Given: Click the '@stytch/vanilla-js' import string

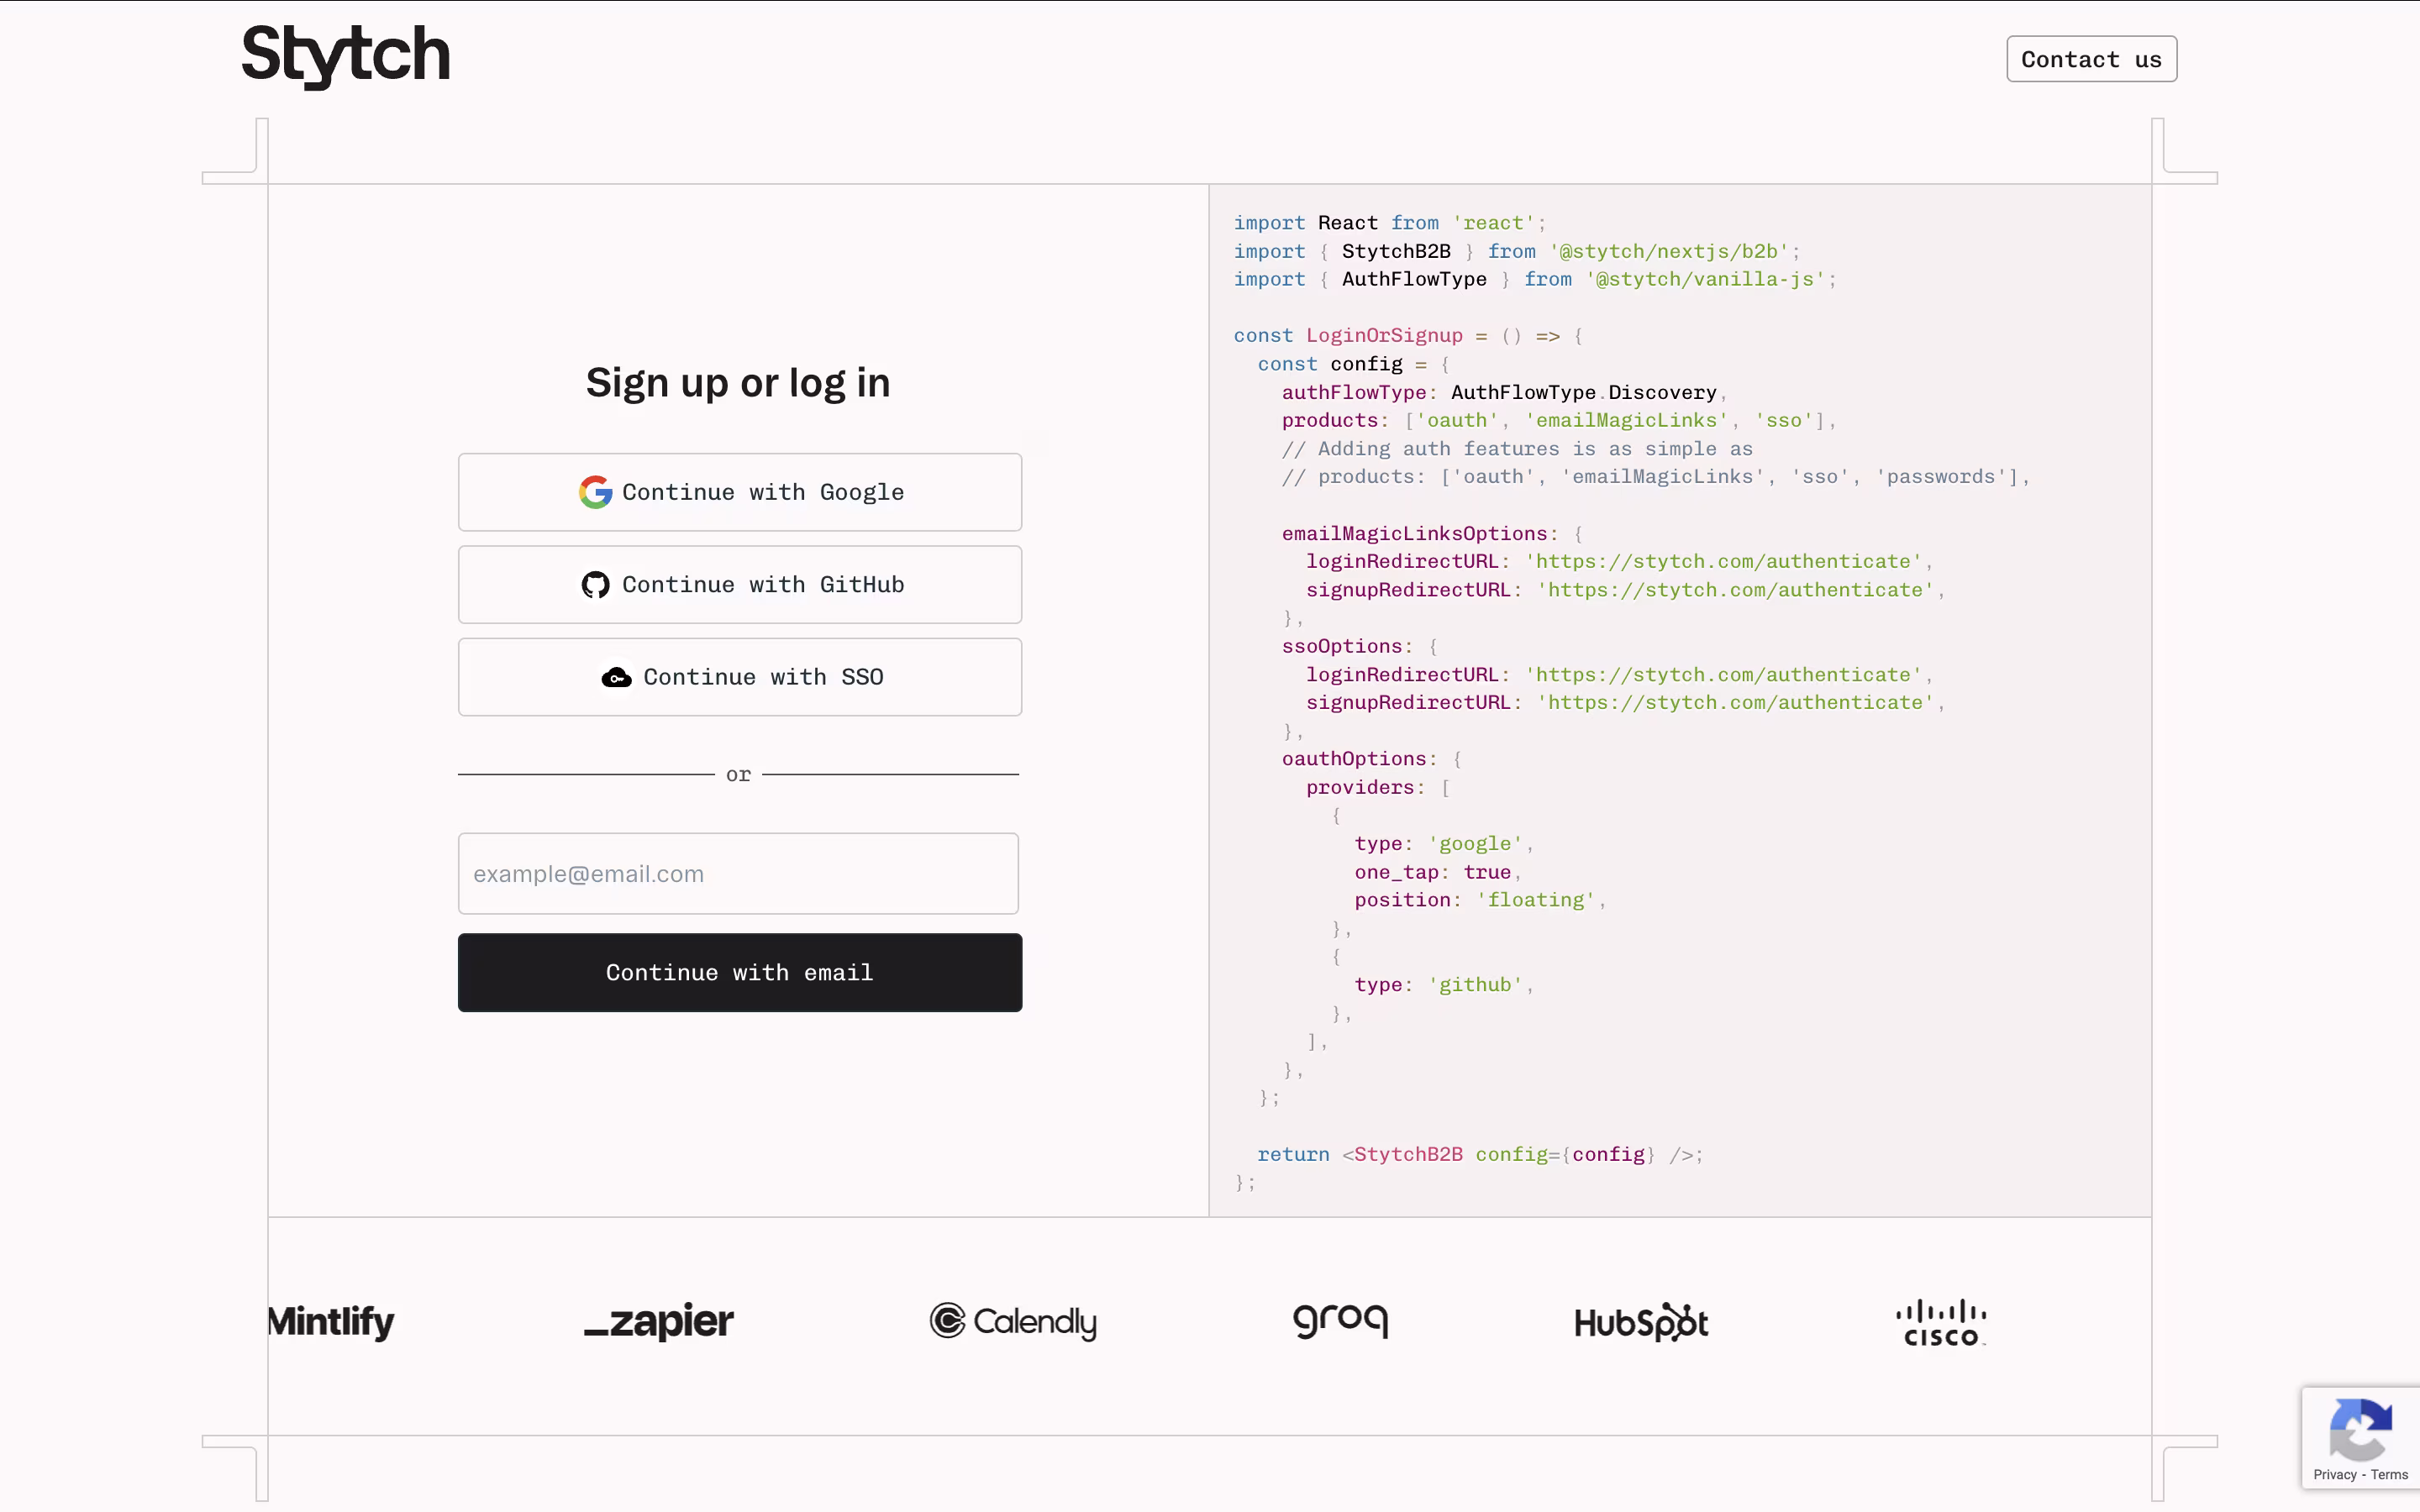Looking at the screenshot, I should click(1705, 280).
